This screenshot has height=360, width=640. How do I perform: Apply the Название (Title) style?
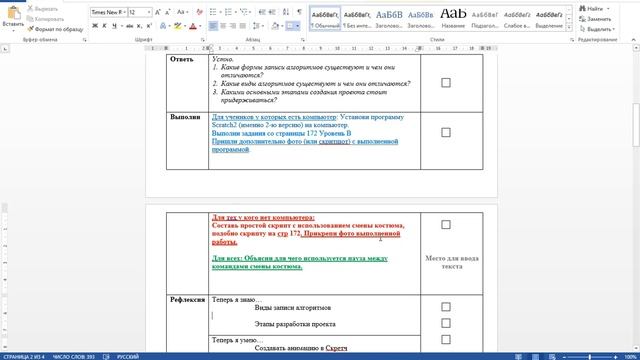coord(453,18)
